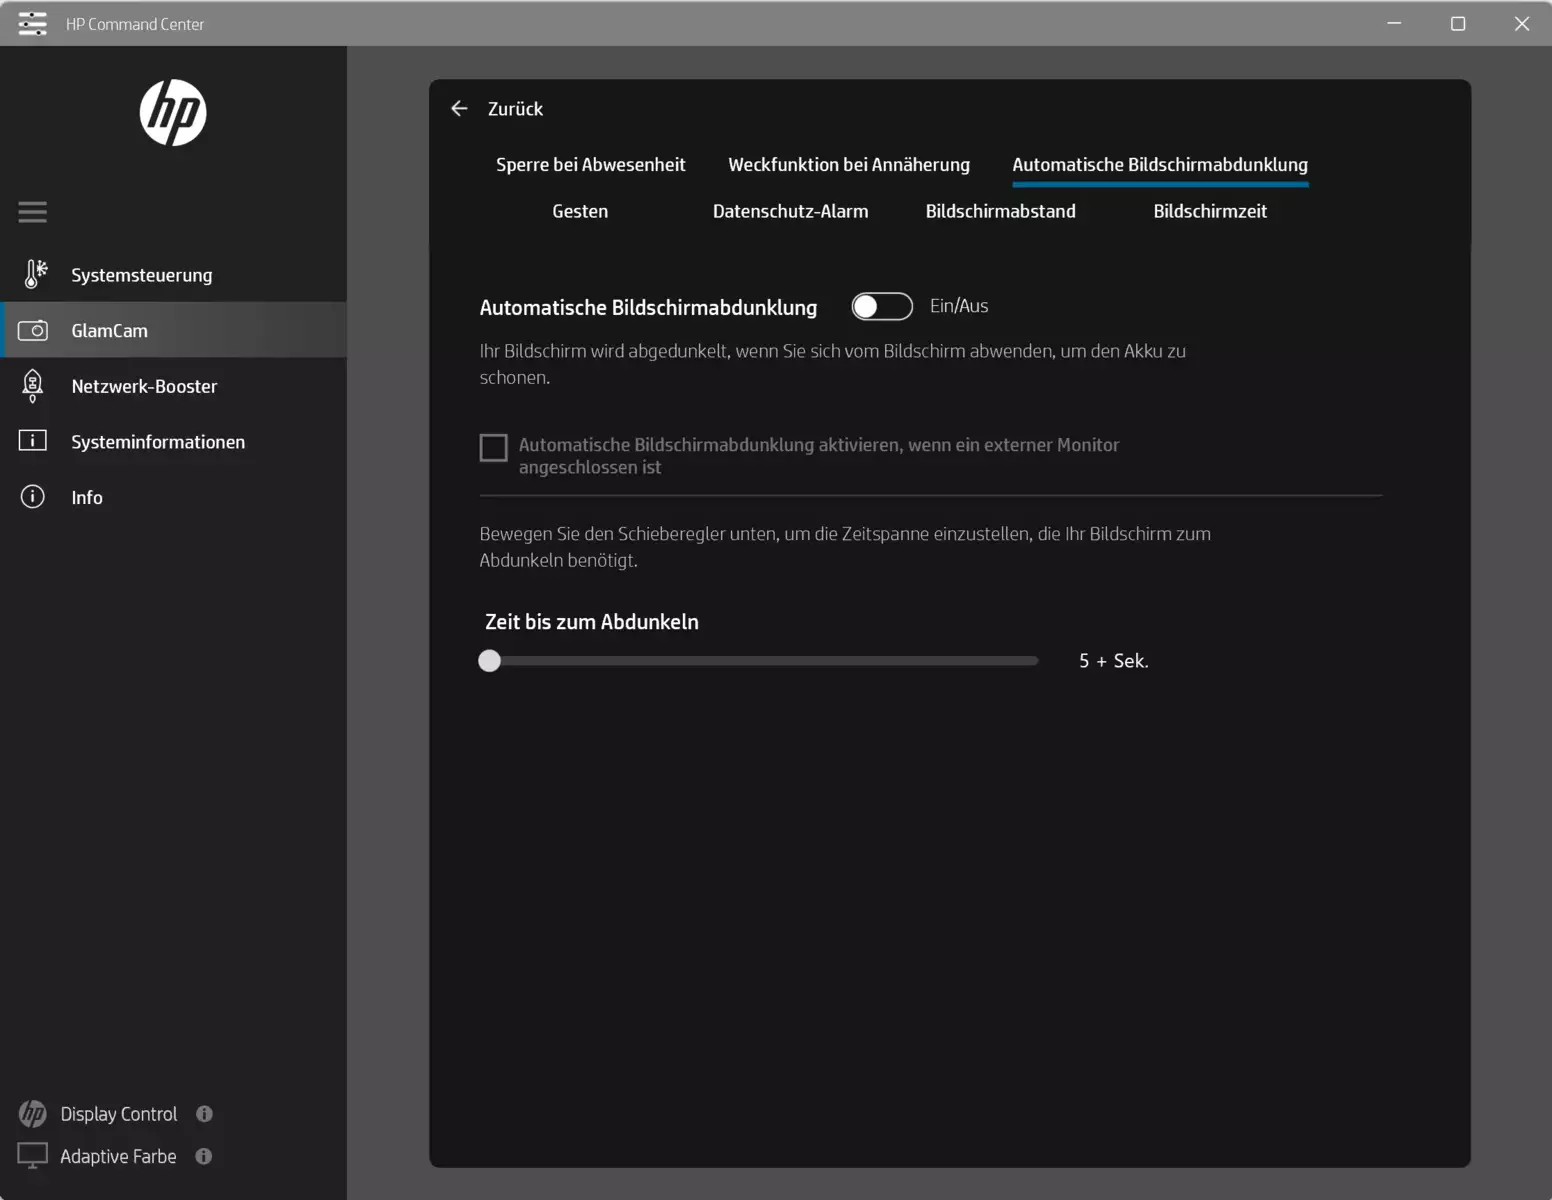Screen dimensions: 1552x1200
Task: Select Automatische Bildschirmabdunklung tab
Action: click(1160, 165)
